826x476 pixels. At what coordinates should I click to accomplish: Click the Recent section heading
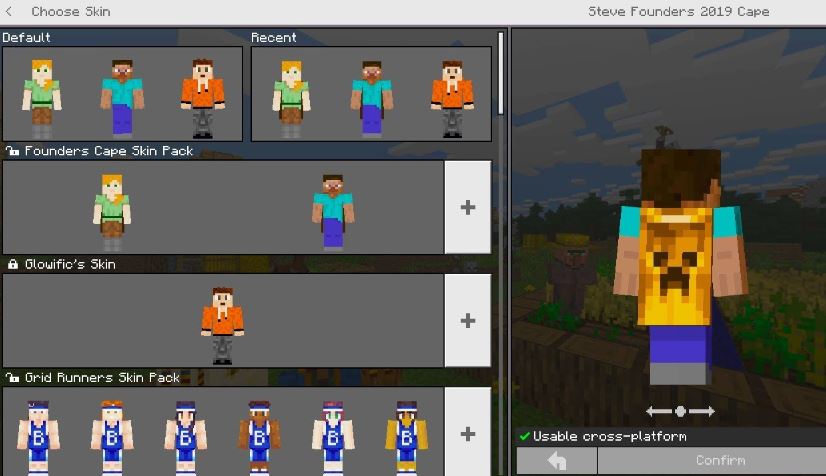click(273, 37)
